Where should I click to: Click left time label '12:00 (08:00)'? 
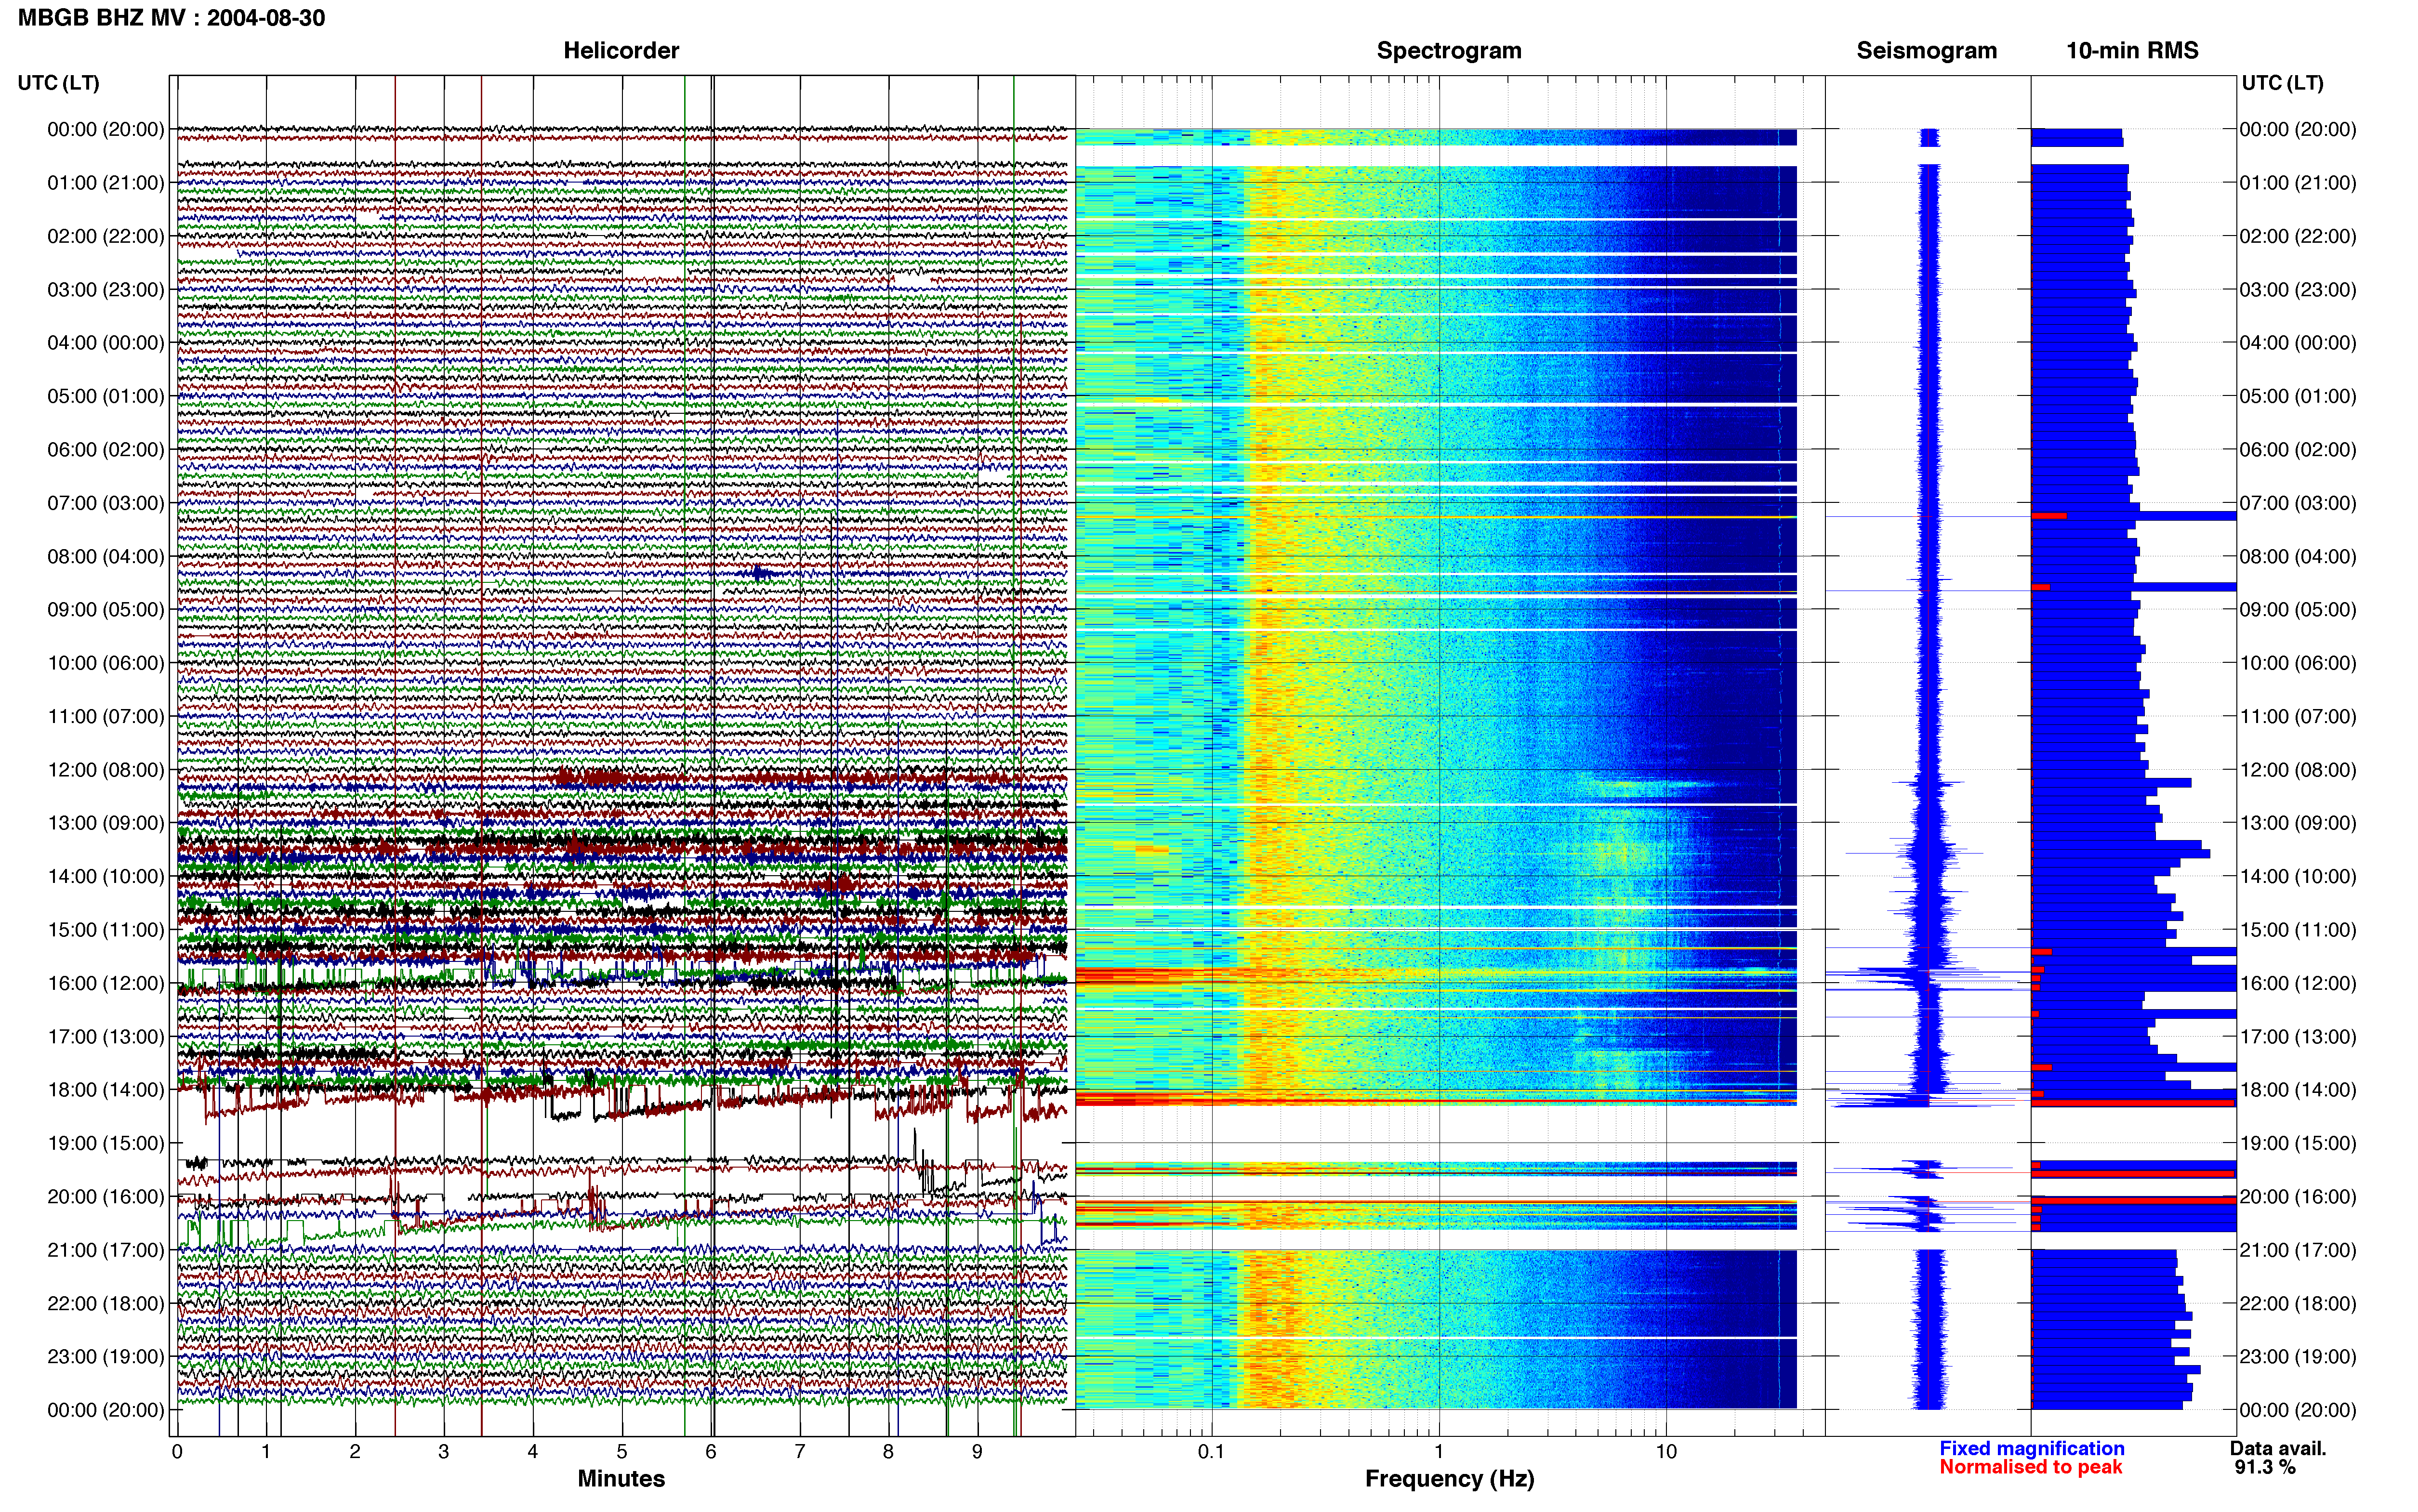tap(106, 770)
